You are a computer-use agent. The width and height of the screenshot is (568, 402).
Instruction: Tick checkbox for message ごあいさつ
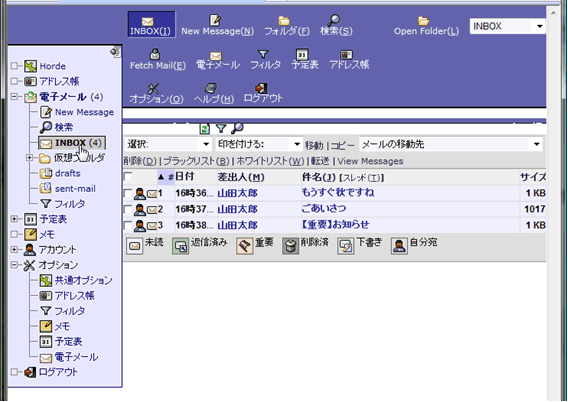[128, 209]
